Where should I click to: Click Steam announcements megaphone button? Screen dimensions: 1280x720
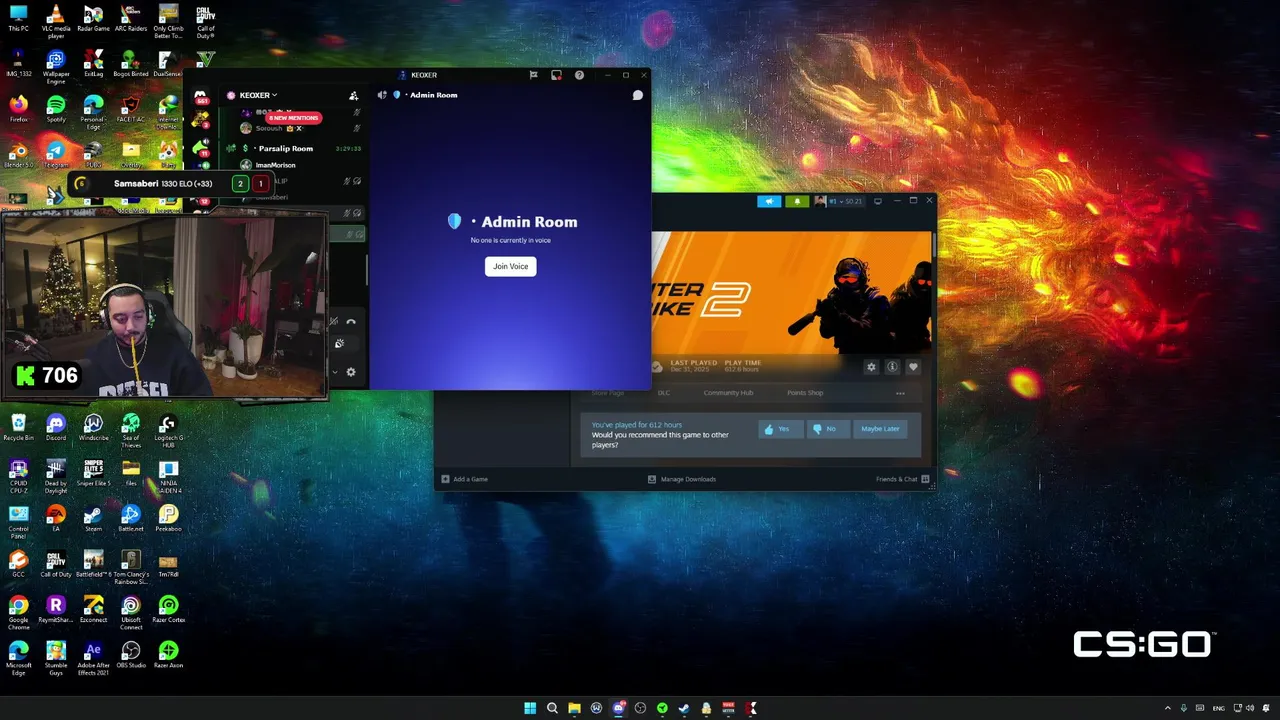click(769, 201)
